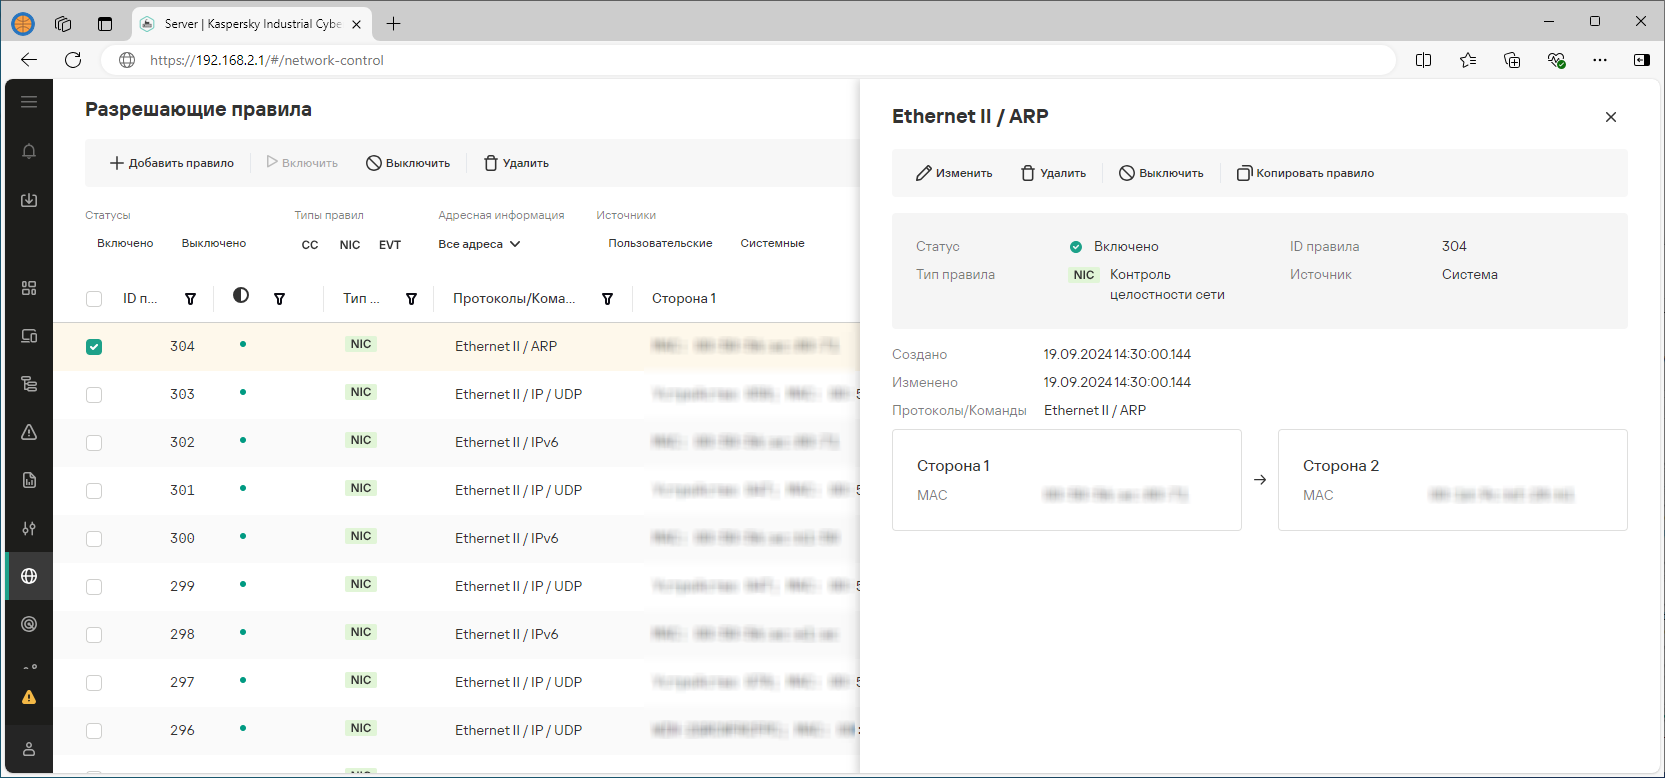Tick the checkbox for rule 302
This screenshot has height=778, width=1665.
[x=94, y=443]
